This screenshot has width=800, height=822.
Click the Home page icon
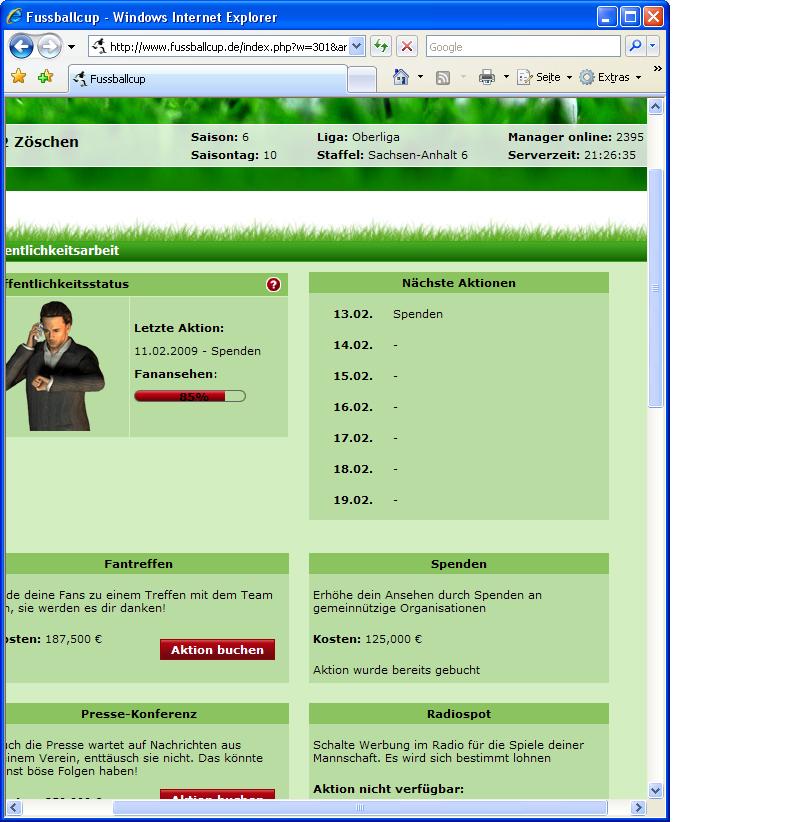point(401,77)
